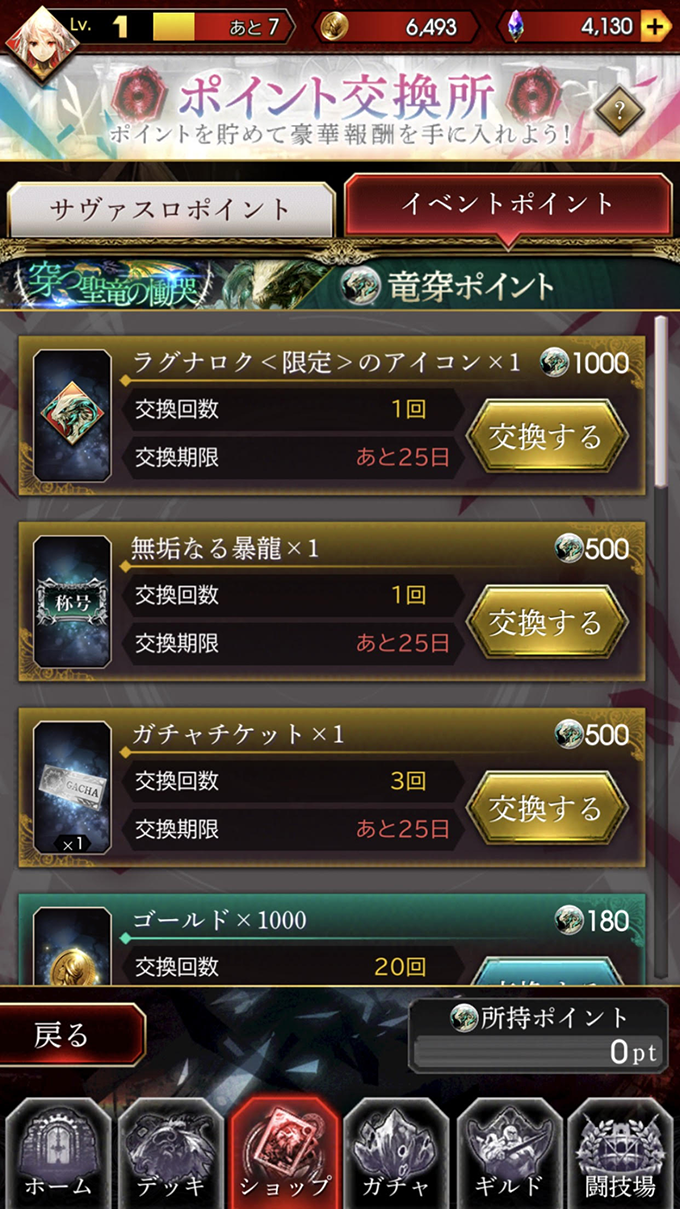Click the reward list scrollbar

coord(660,402)
